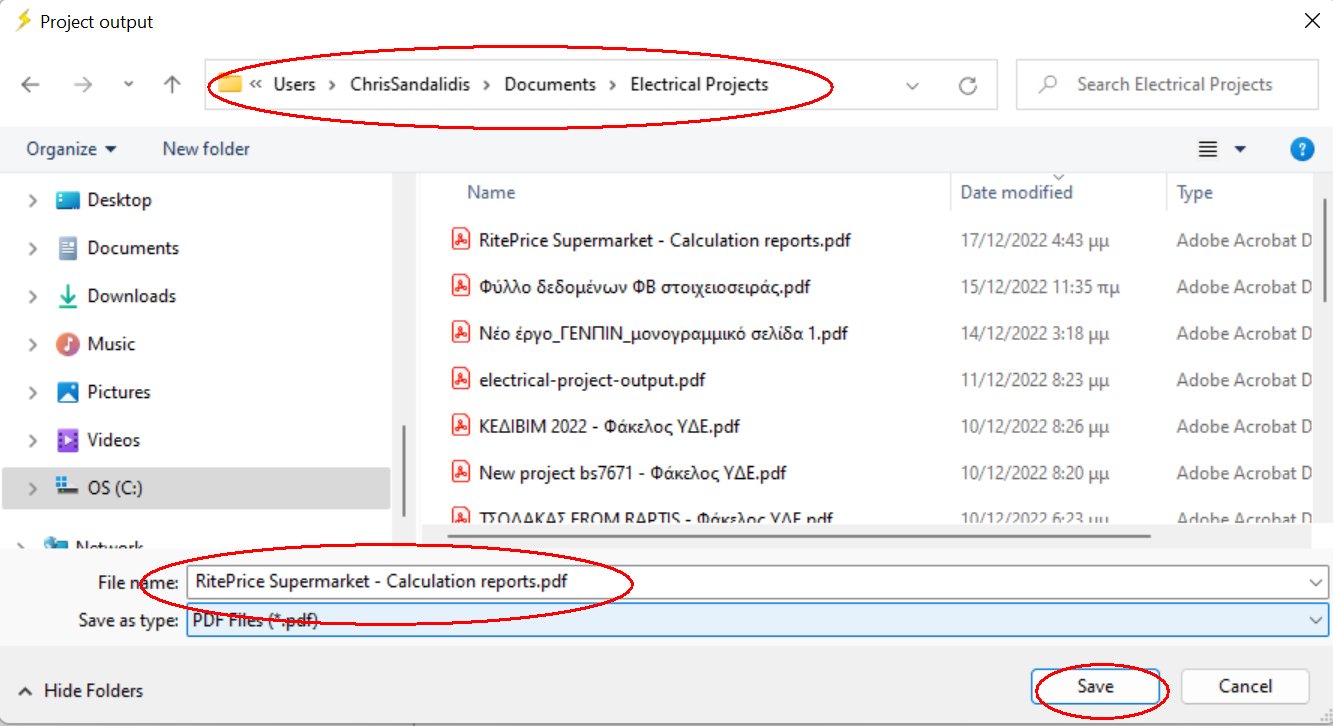The height and width of the screenshot is (726, 1333).
Task: Select the Downloads folder in sidebar
Action: click(131, 296)
